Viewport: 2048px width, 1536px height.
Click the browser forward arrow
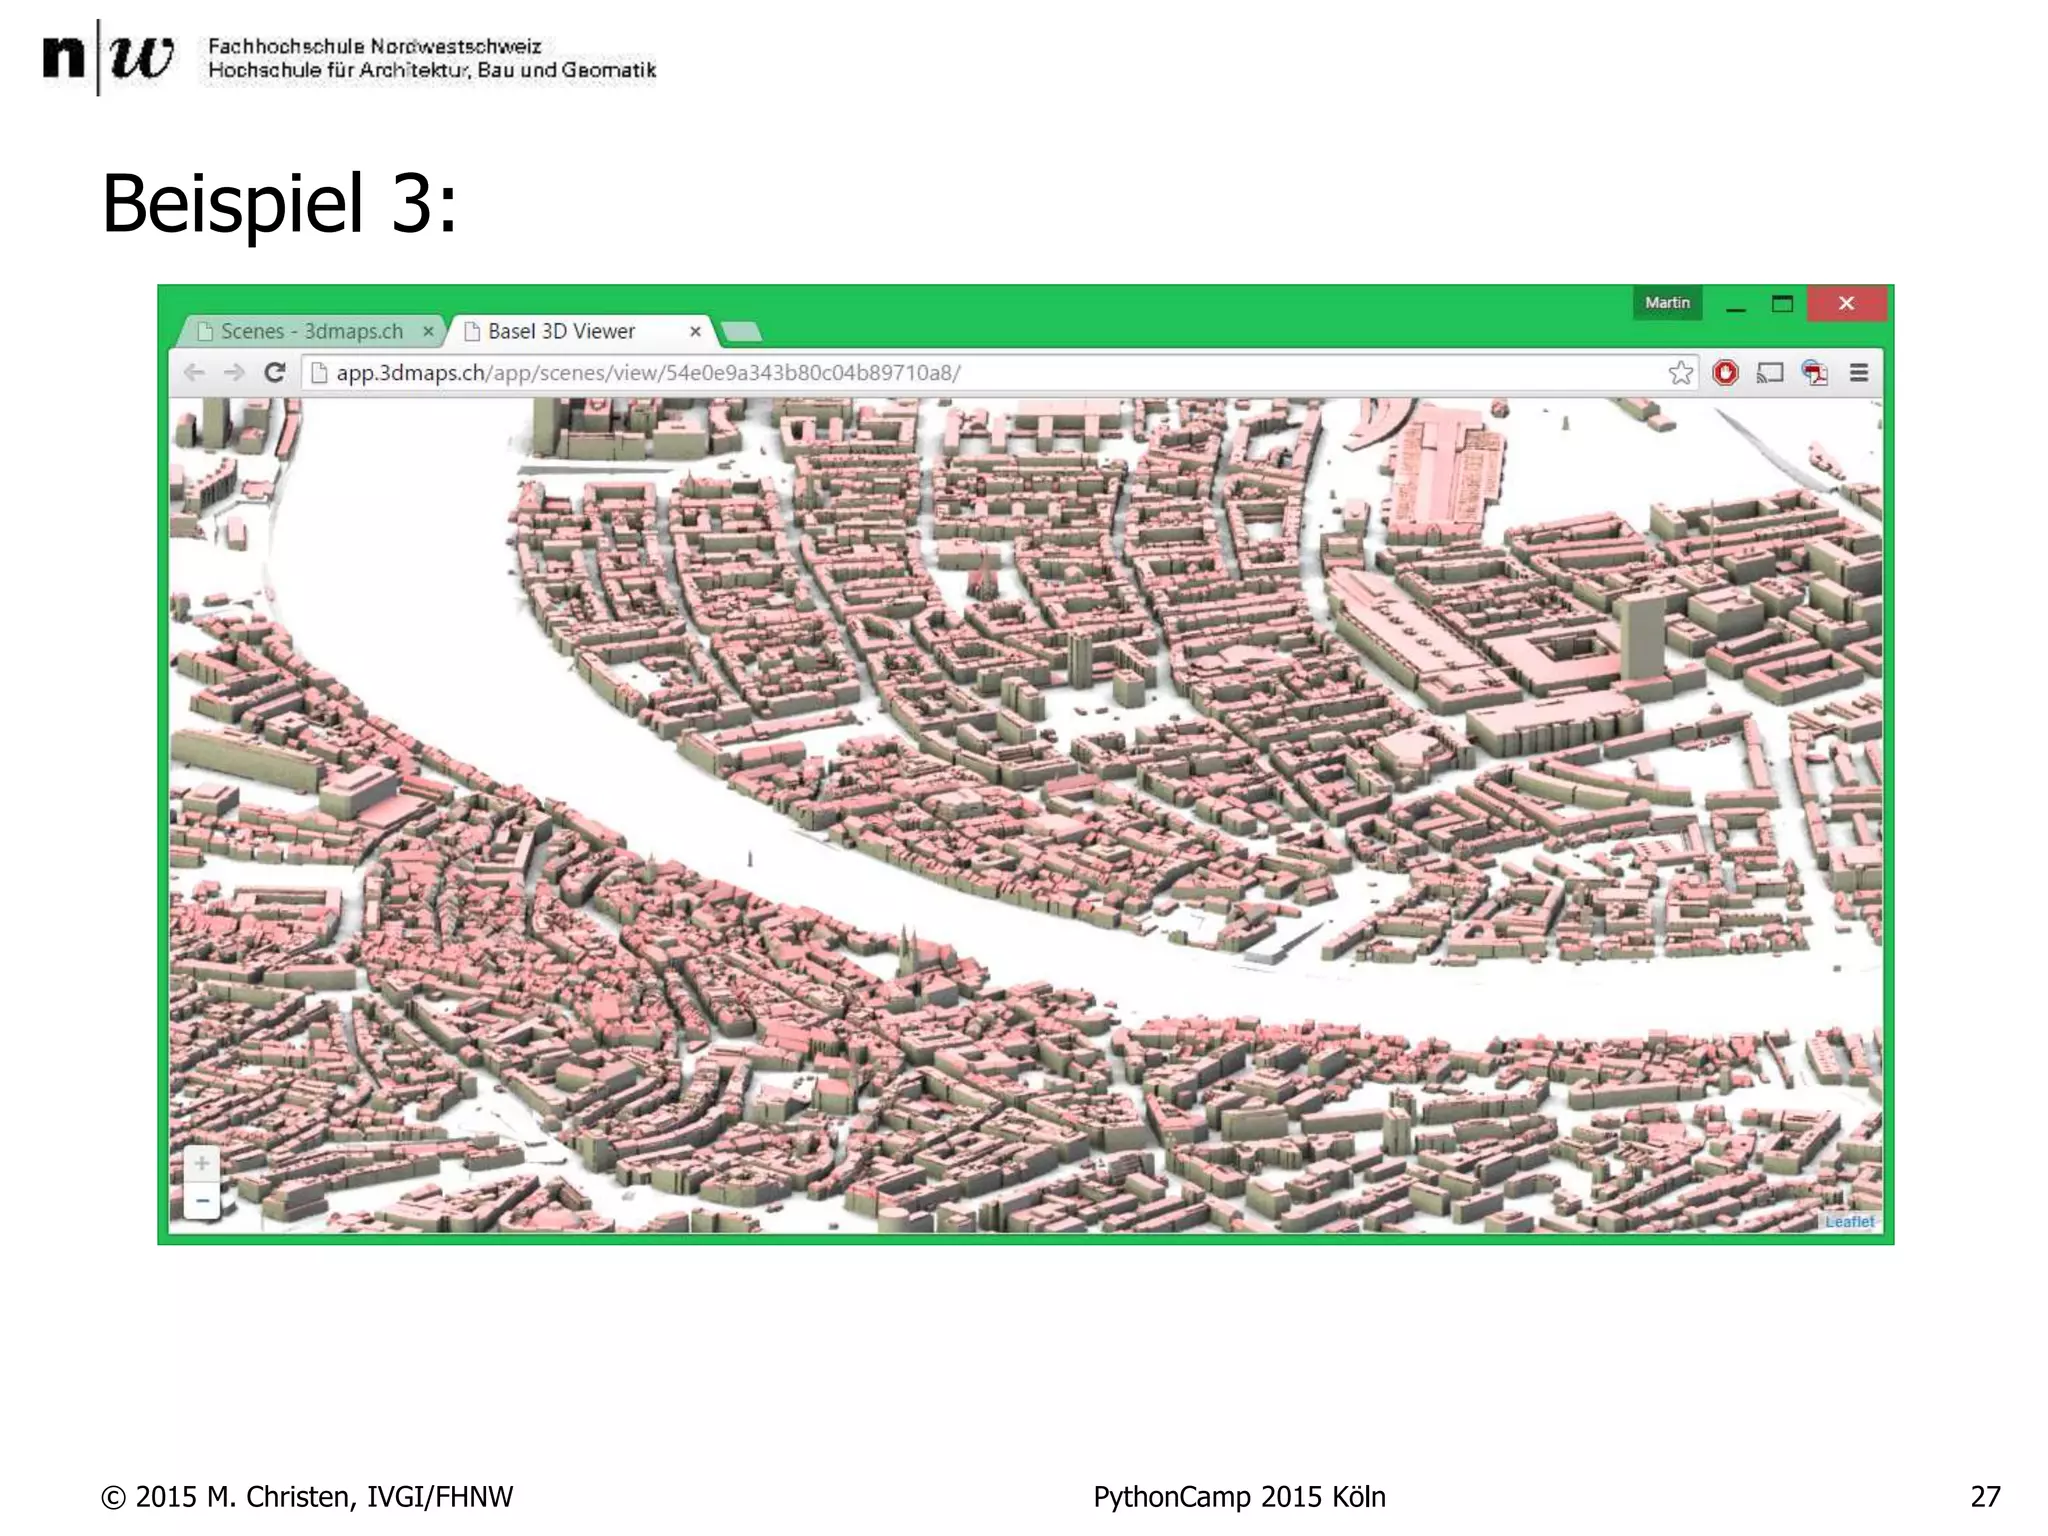[x=234, y=373]
